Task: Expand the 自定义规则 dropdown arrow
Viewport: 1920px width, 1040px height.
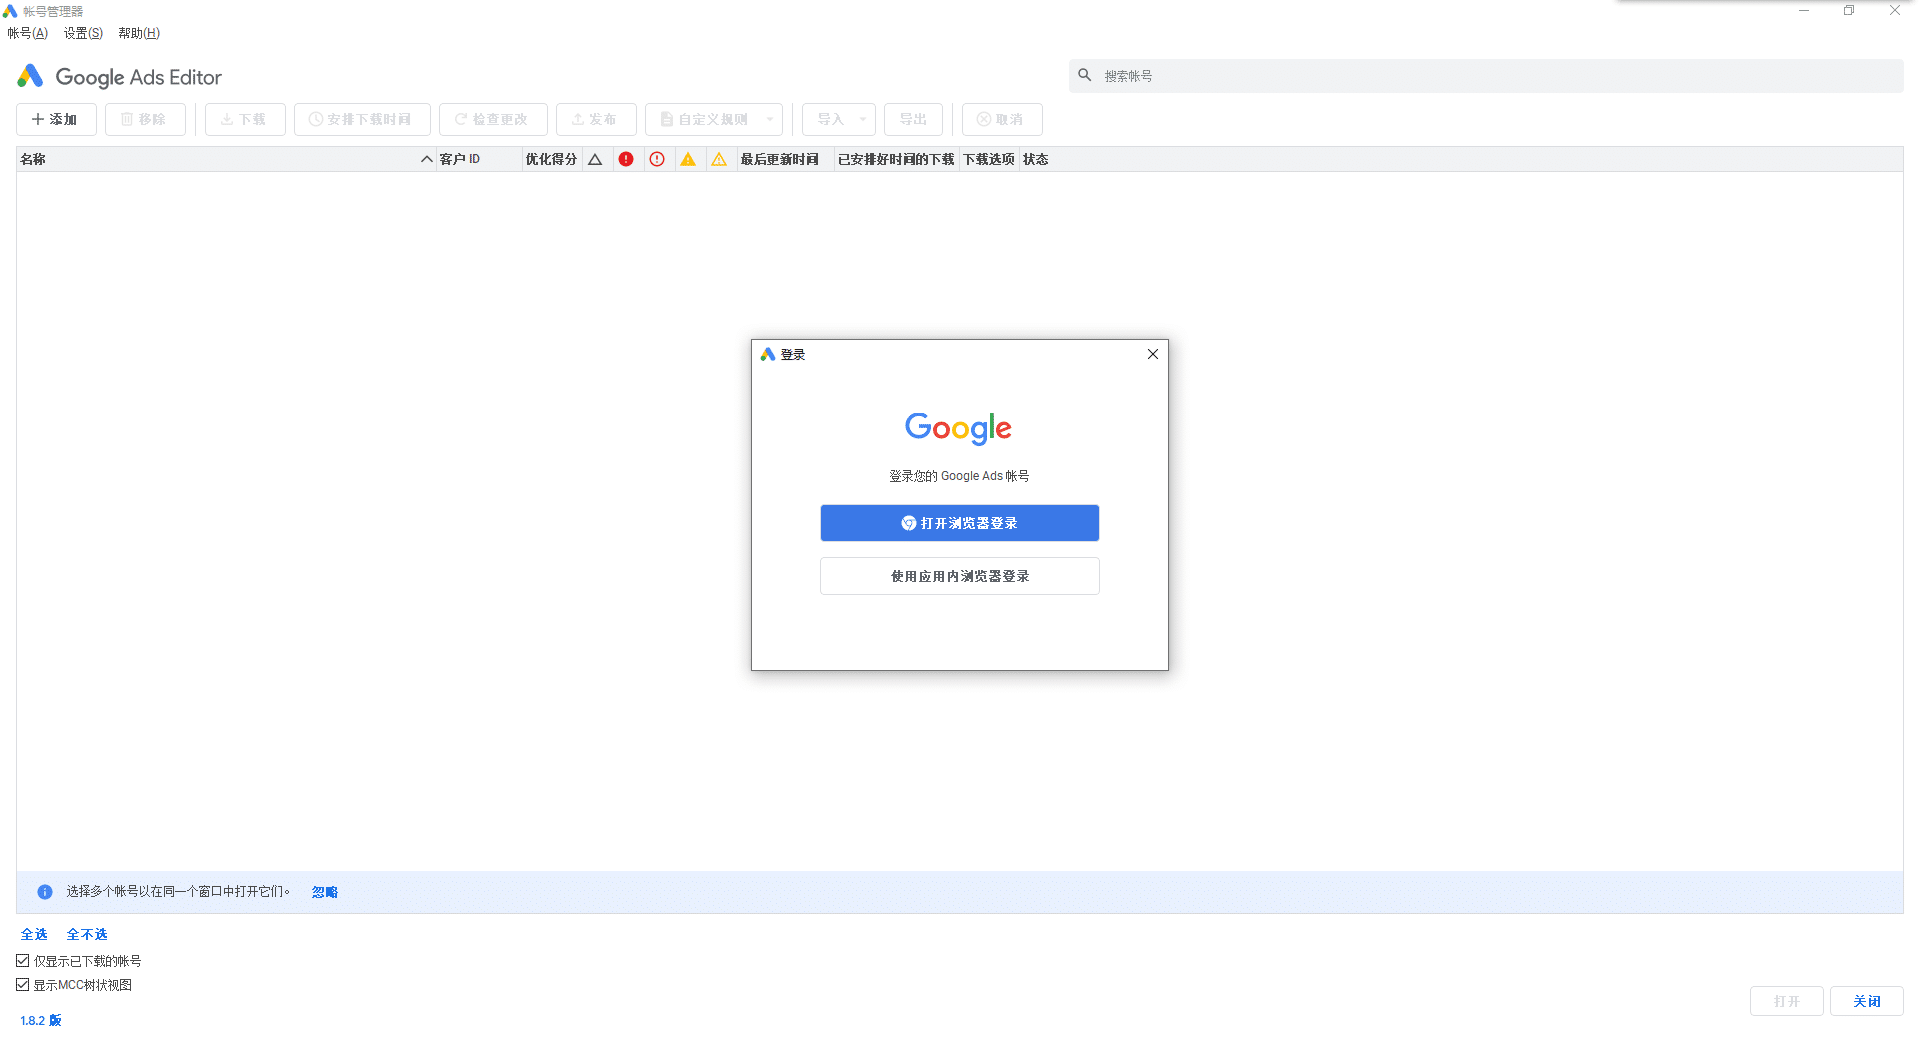Action: (x=770, y=119)
